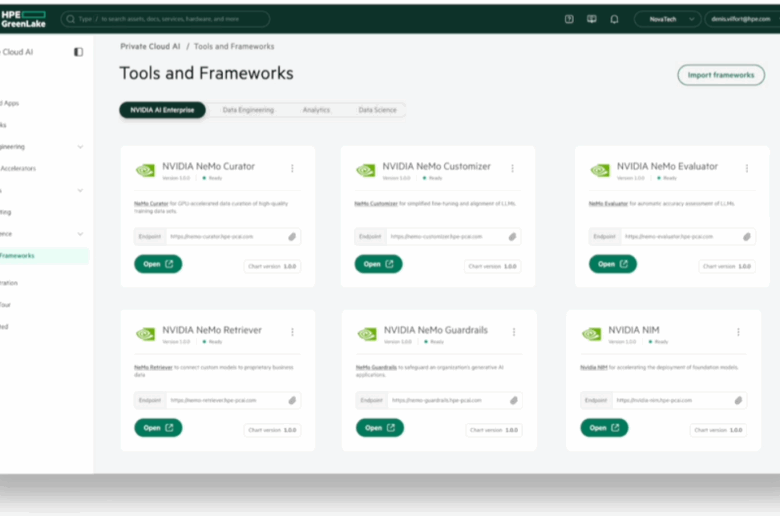Open NVIDIA NIM
This screenshot has width=780, height=516.
[604, 428]
